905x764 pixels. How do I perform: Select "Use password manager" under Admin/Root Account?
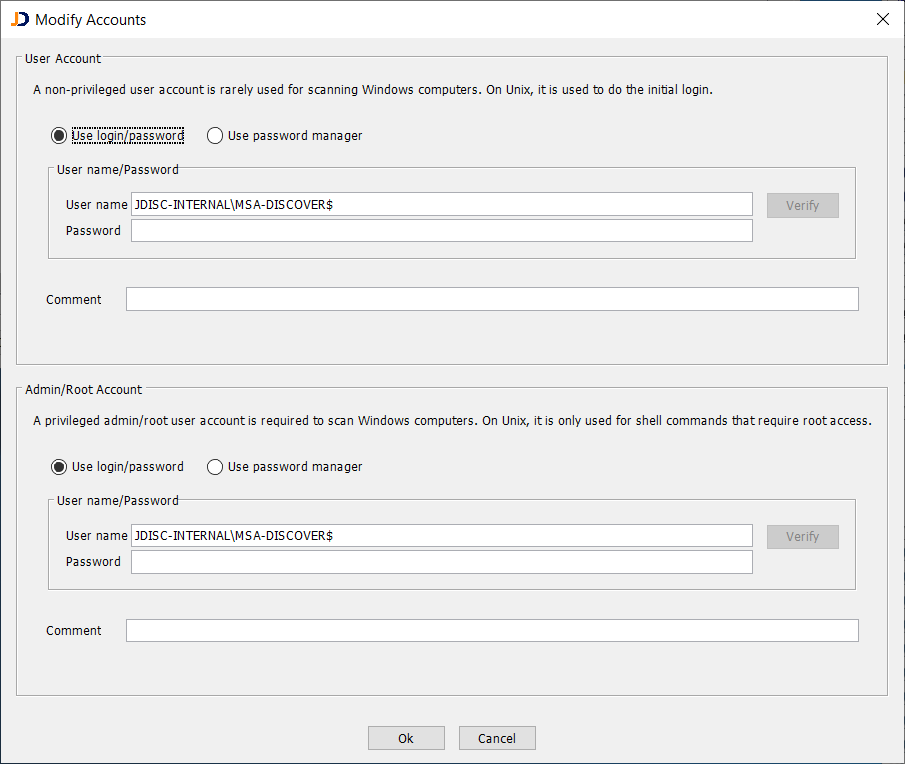click(x=215, y=466)
